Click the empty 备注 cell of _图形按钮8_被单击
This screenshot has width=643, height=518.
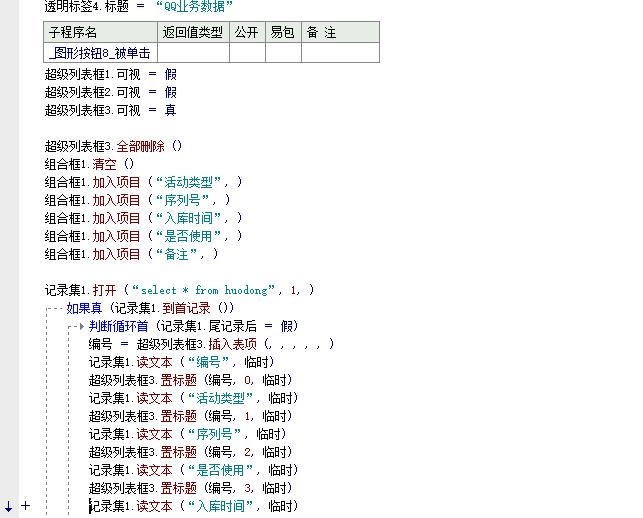pyautogui.click(x=340, y=52)
